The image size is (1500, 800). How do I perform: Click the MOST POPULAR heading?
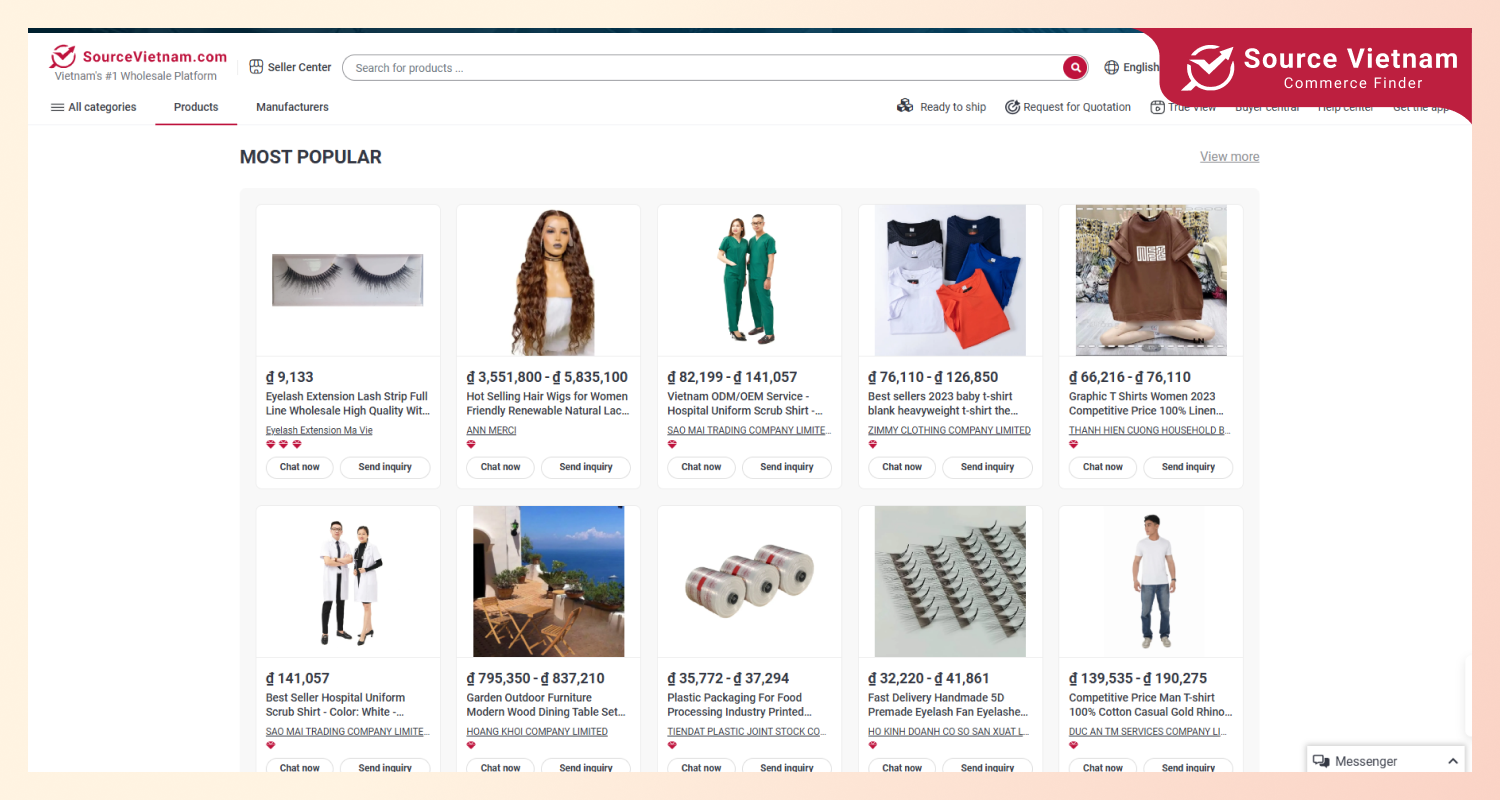pyautogui.click(x=311, y=157)
